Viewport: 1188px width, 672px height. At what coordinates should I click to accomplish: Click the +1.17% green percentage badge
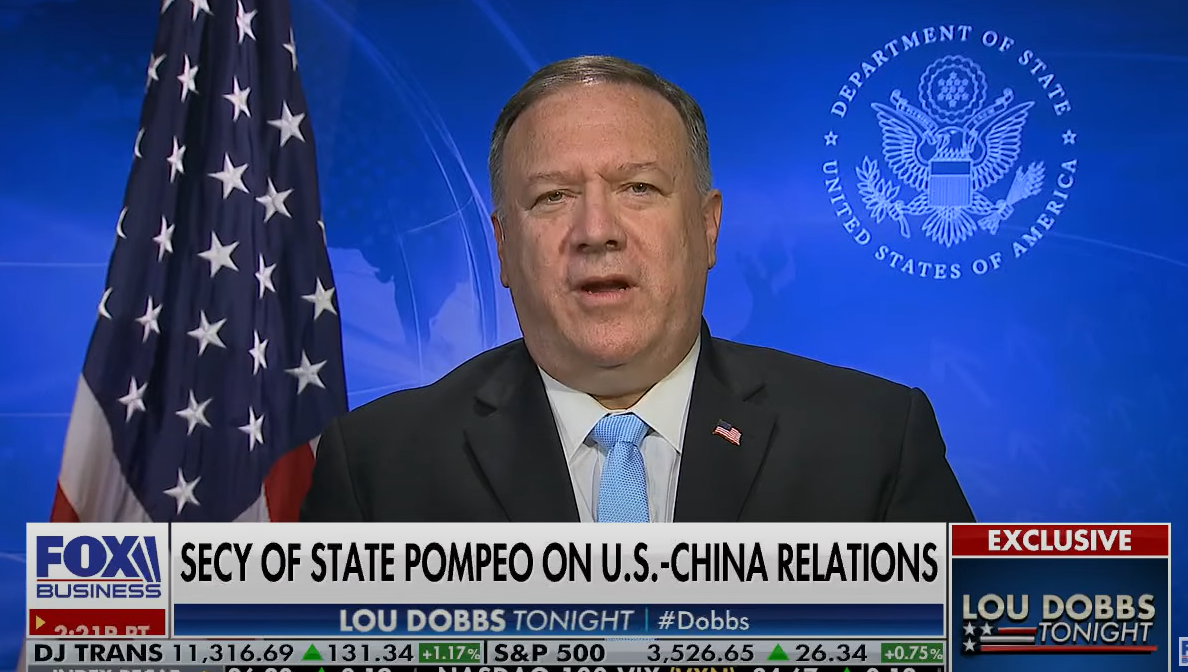pyautogui.click(x=450, y=652)
